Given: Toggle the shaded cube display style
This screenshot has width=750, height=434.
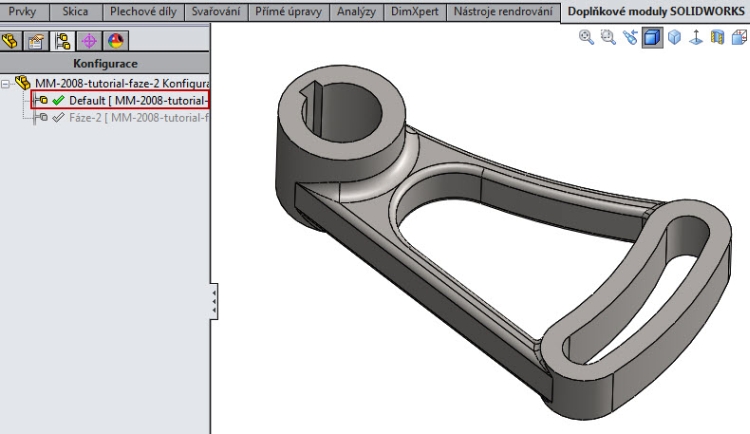Looking at the screenshot, I should [652, 37].
